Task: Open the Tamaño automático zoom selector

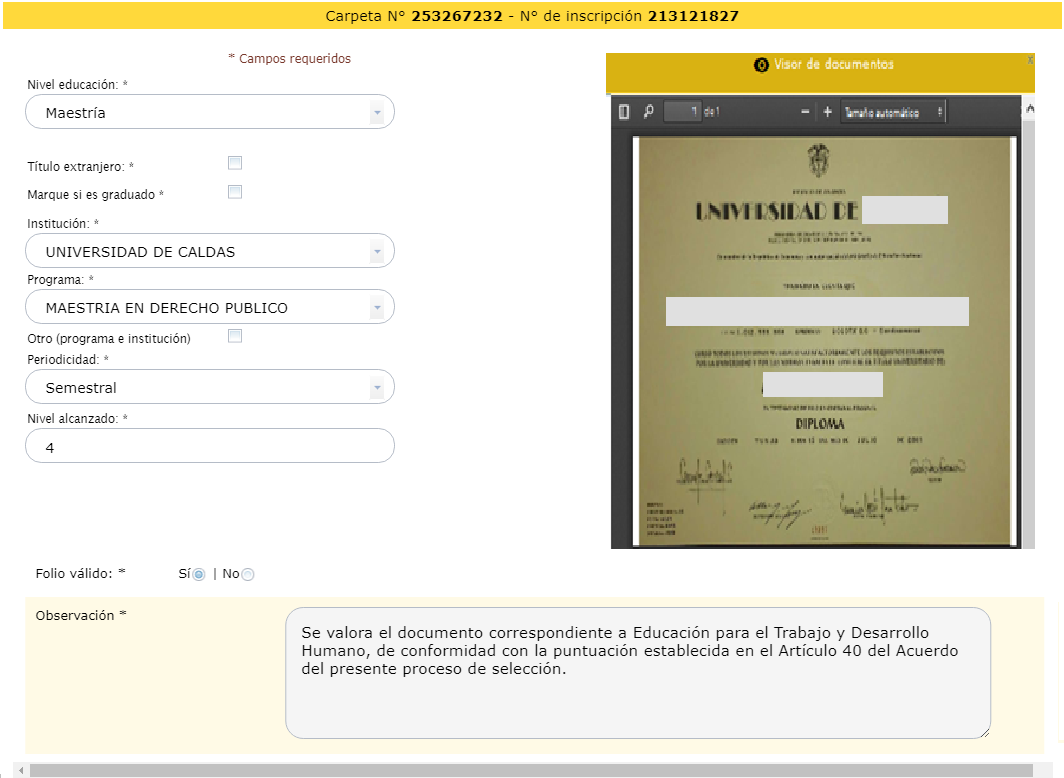Action: [x=893, y=112]
